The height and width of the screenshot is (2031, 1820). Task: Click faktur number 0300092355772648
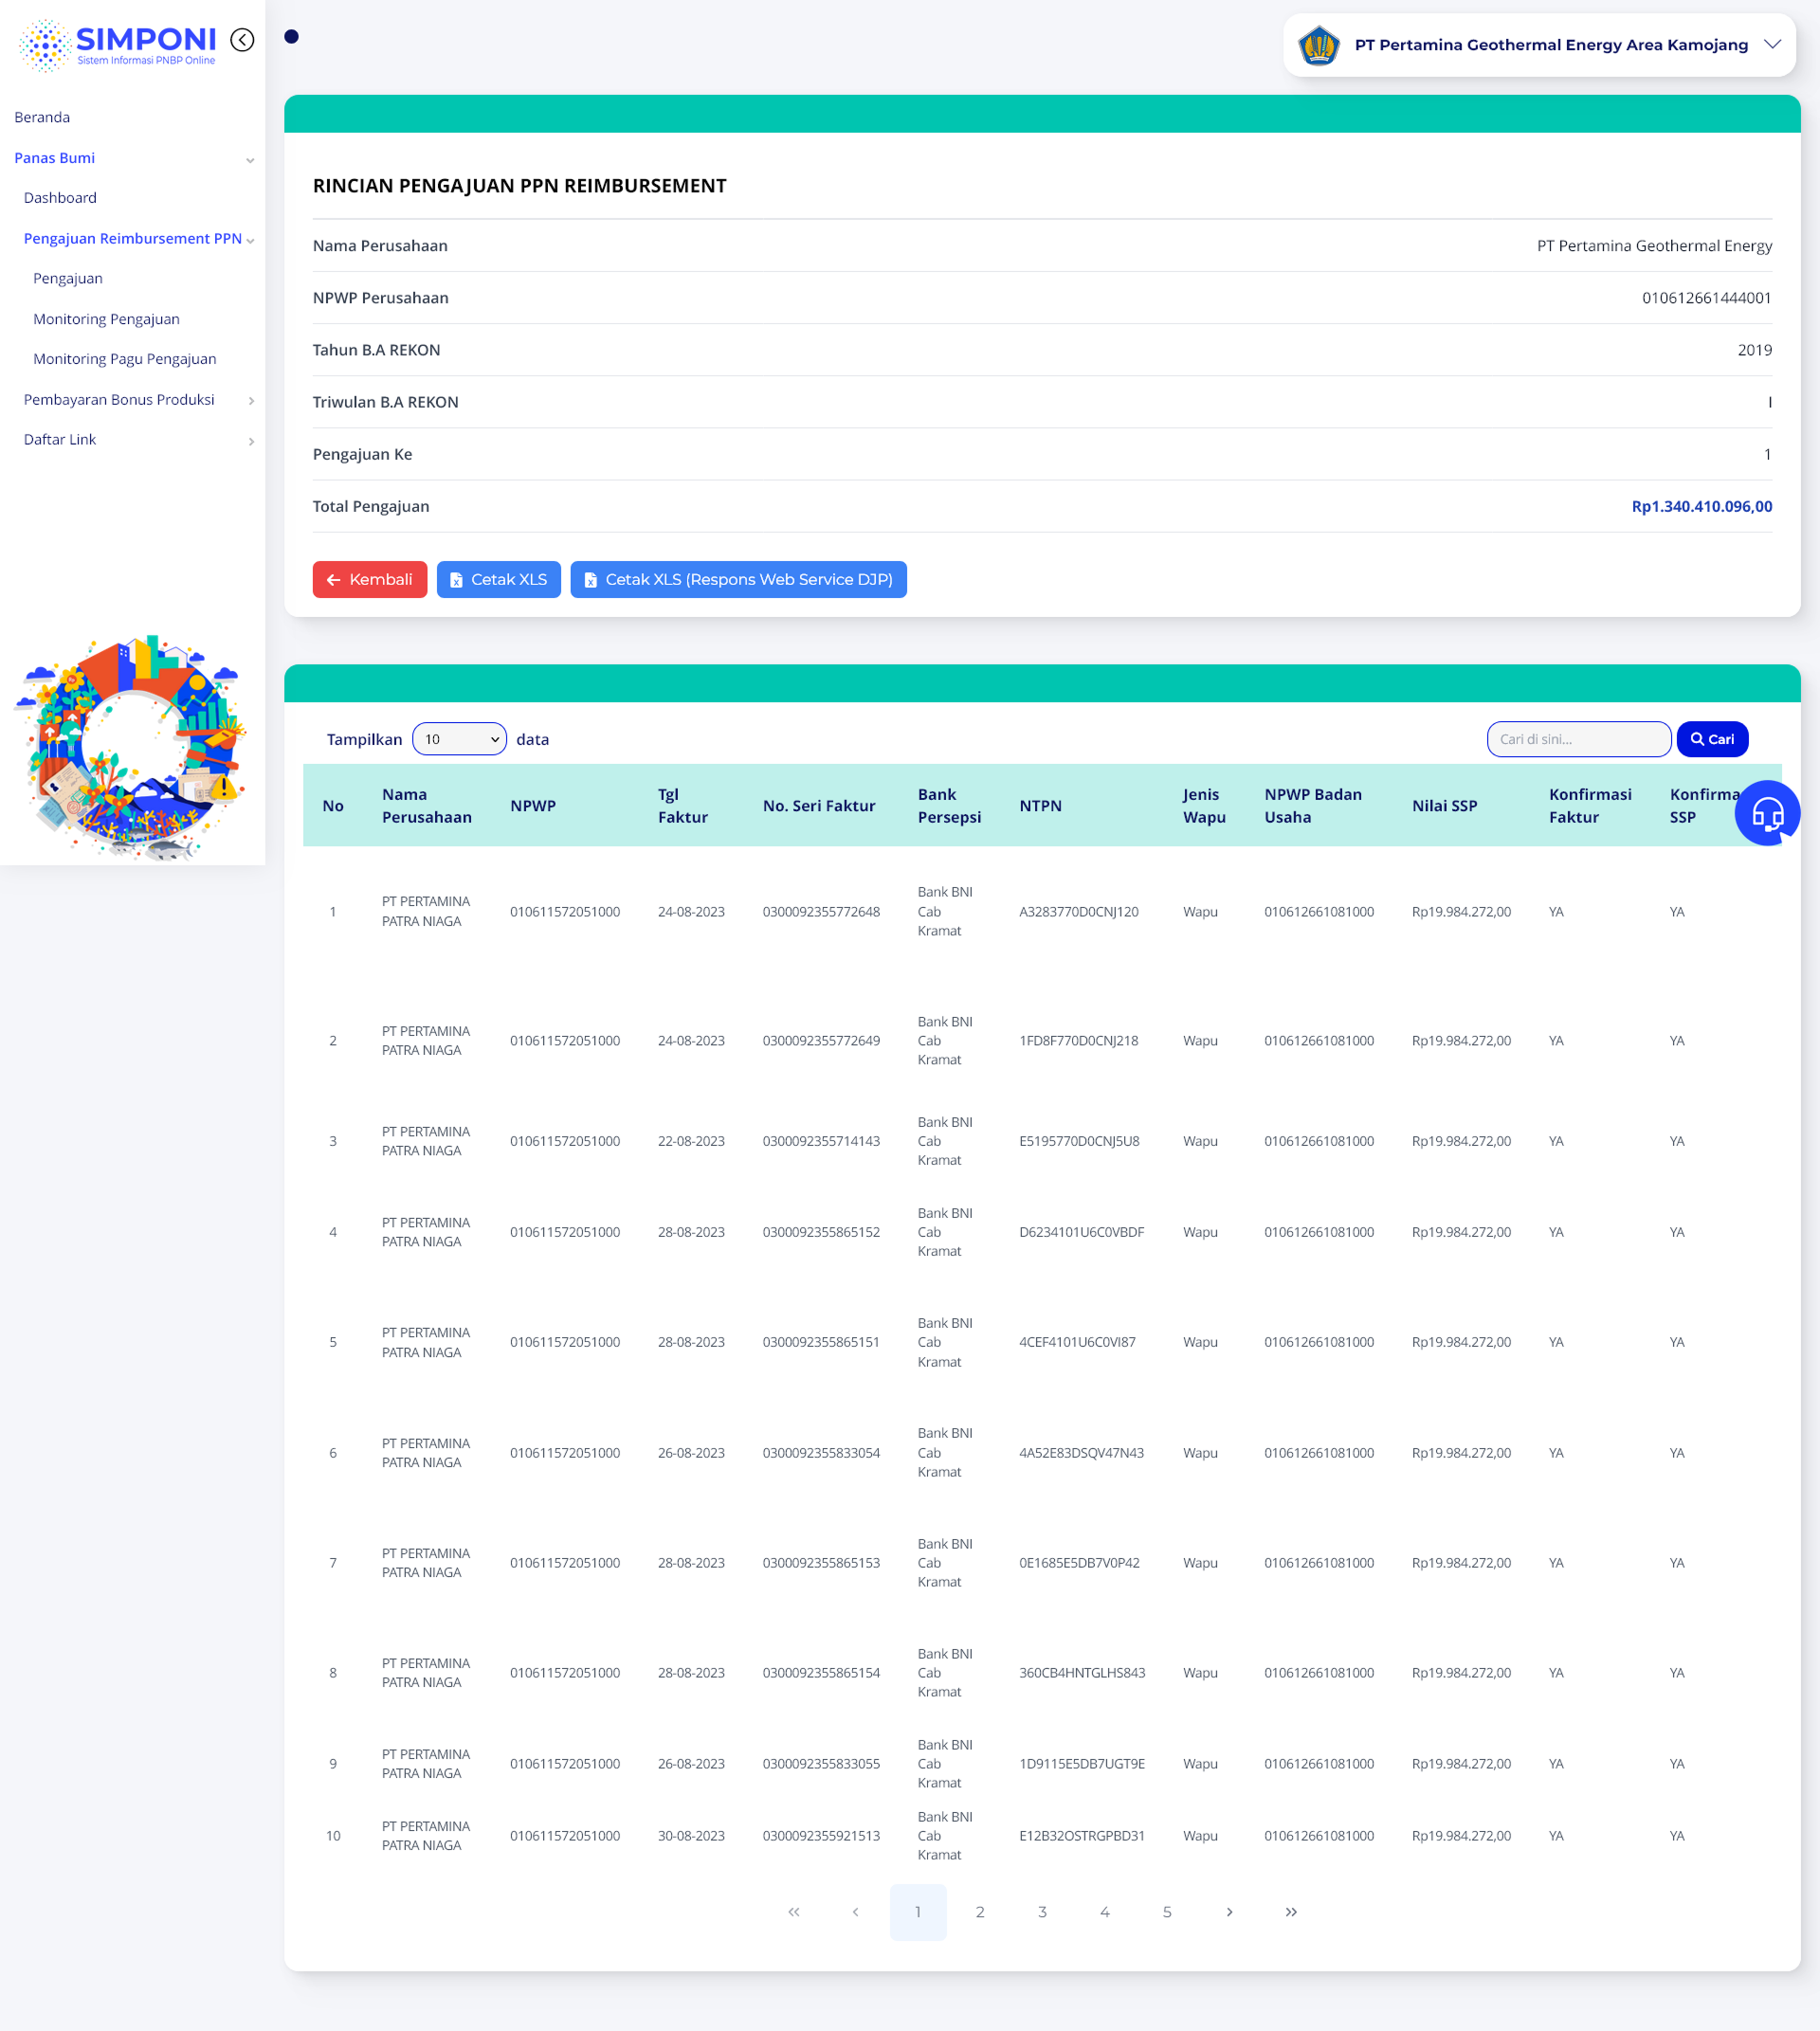(822, 912)
